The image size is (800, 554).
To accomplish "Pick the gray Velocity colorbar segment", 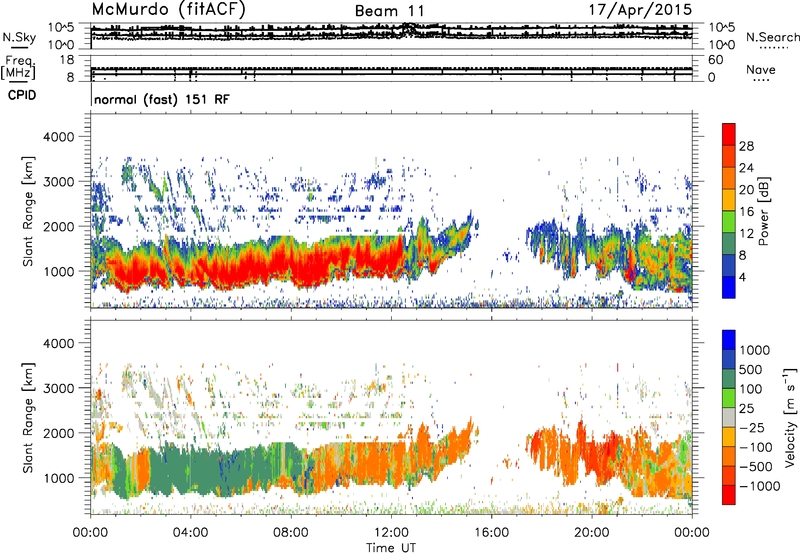I will click(729, 417).
